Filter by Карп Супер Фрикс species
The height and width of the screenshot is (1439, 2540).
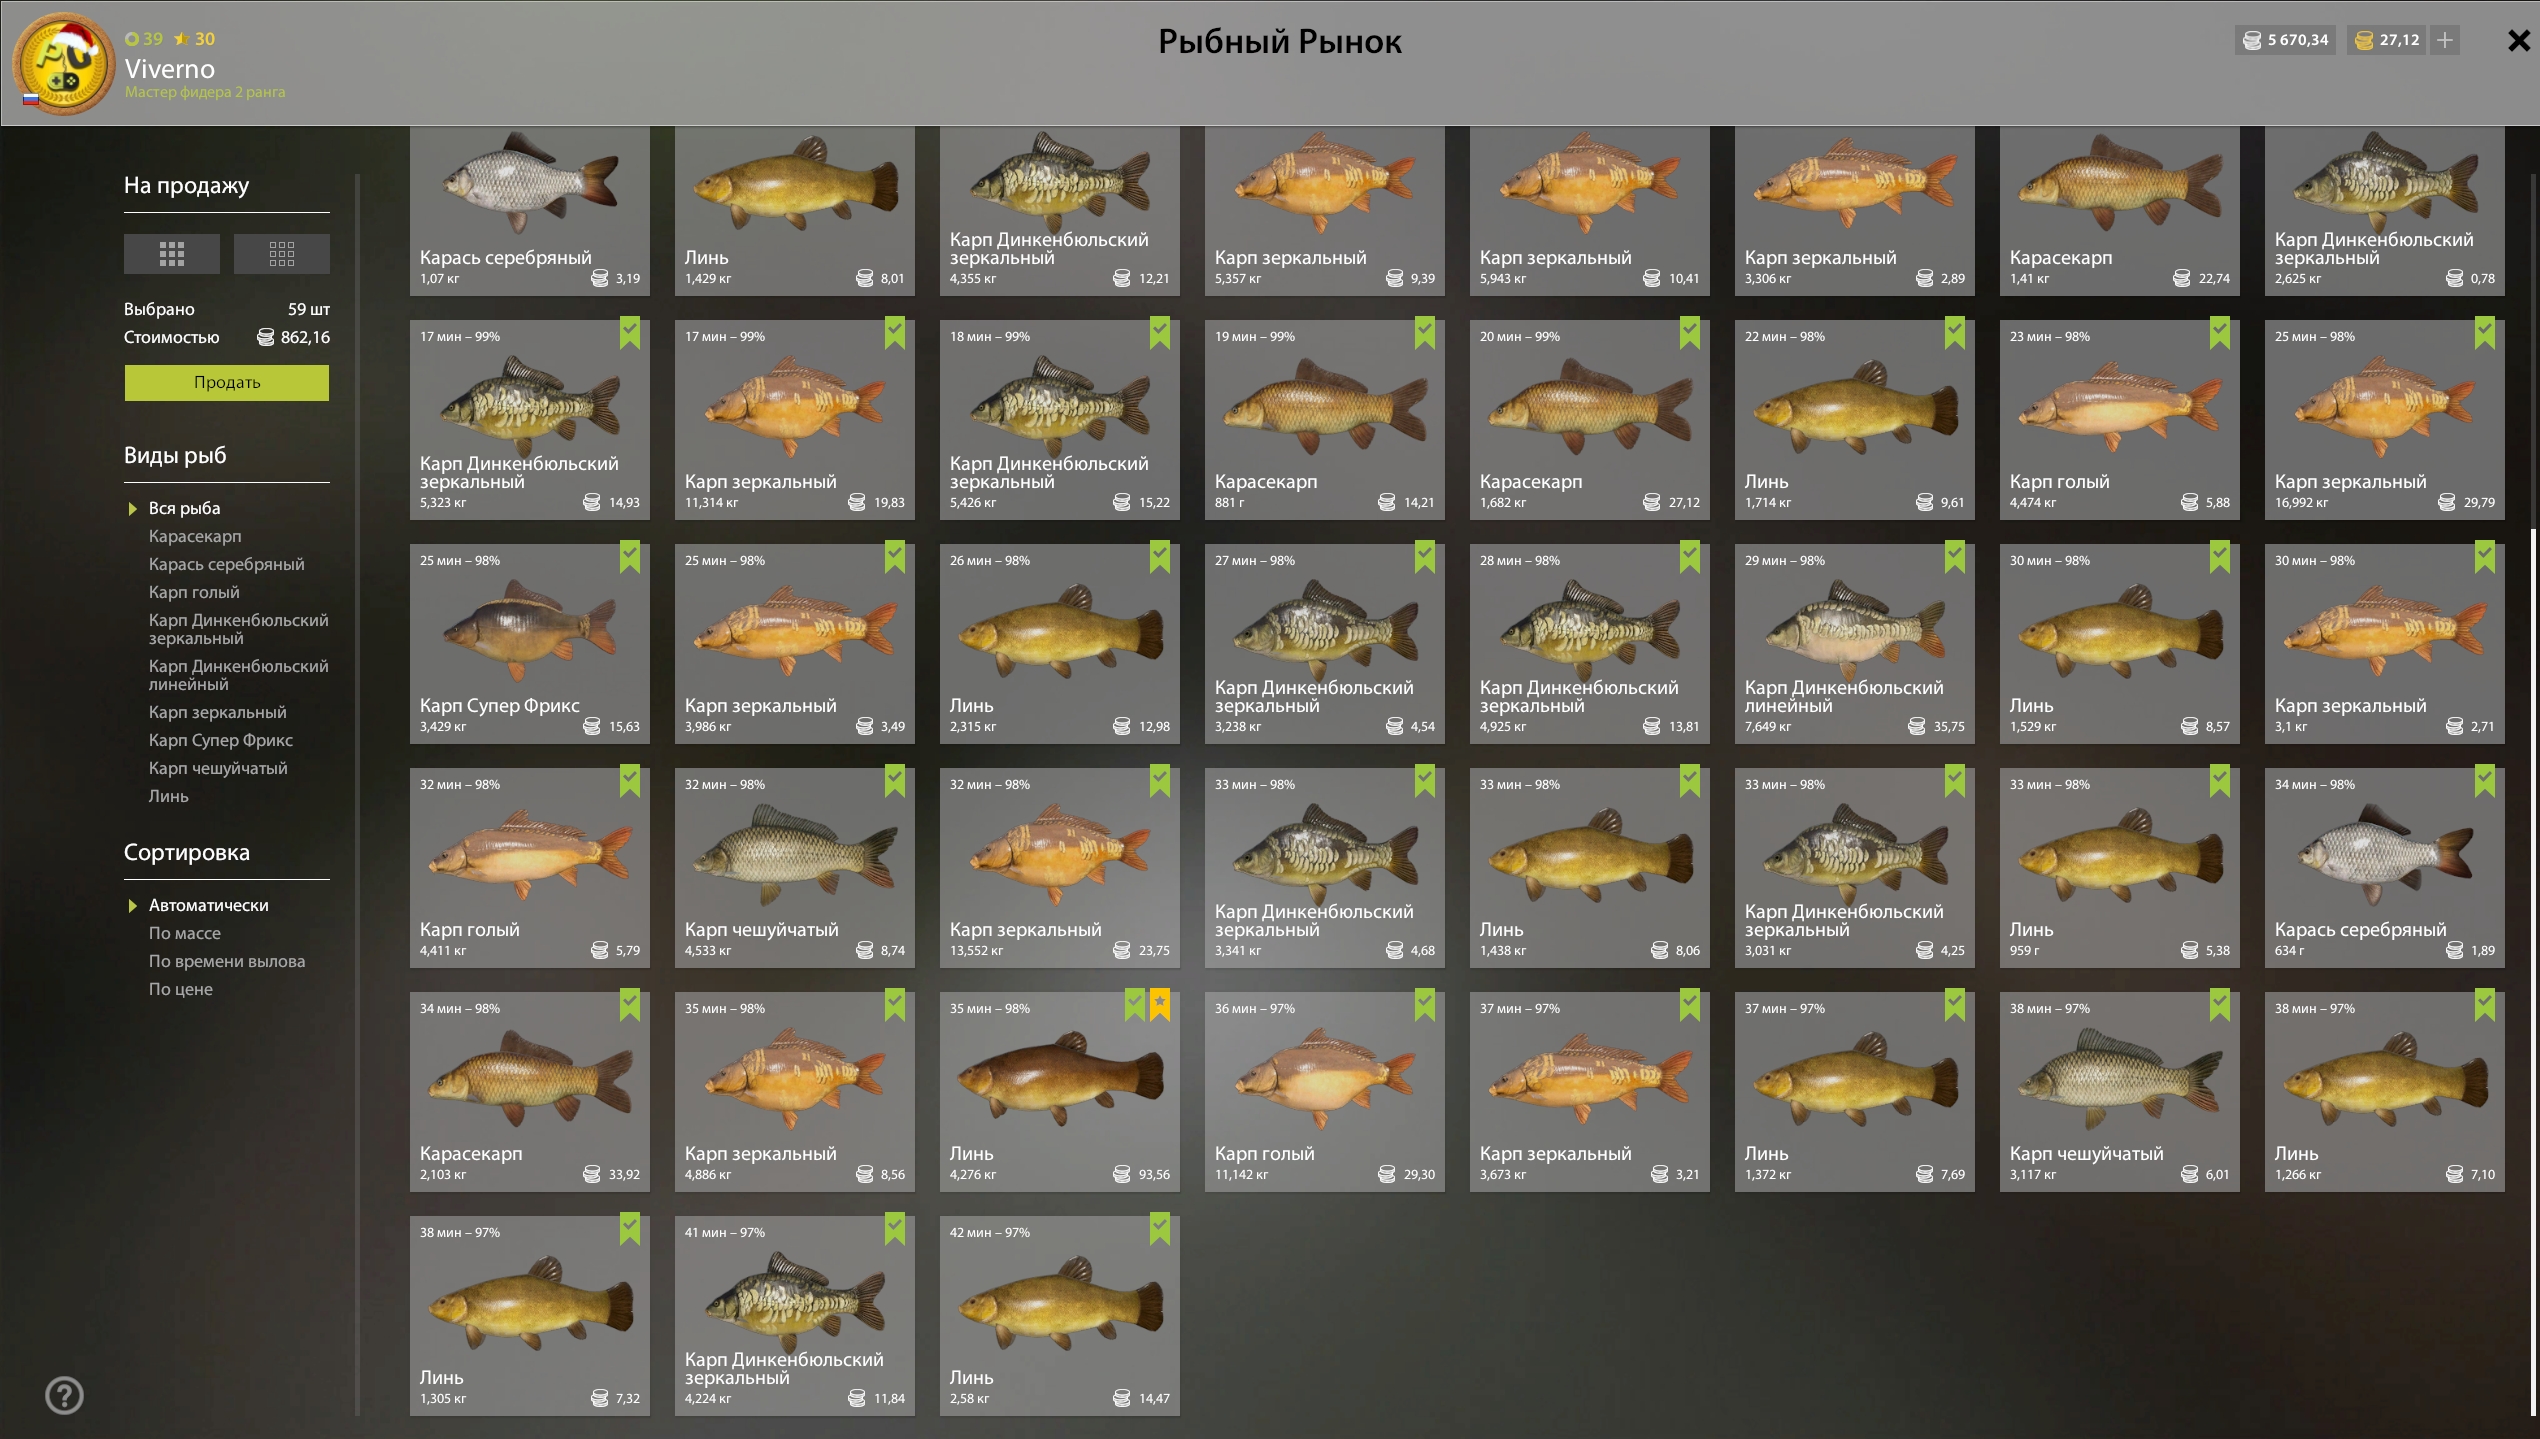(221, 740)
